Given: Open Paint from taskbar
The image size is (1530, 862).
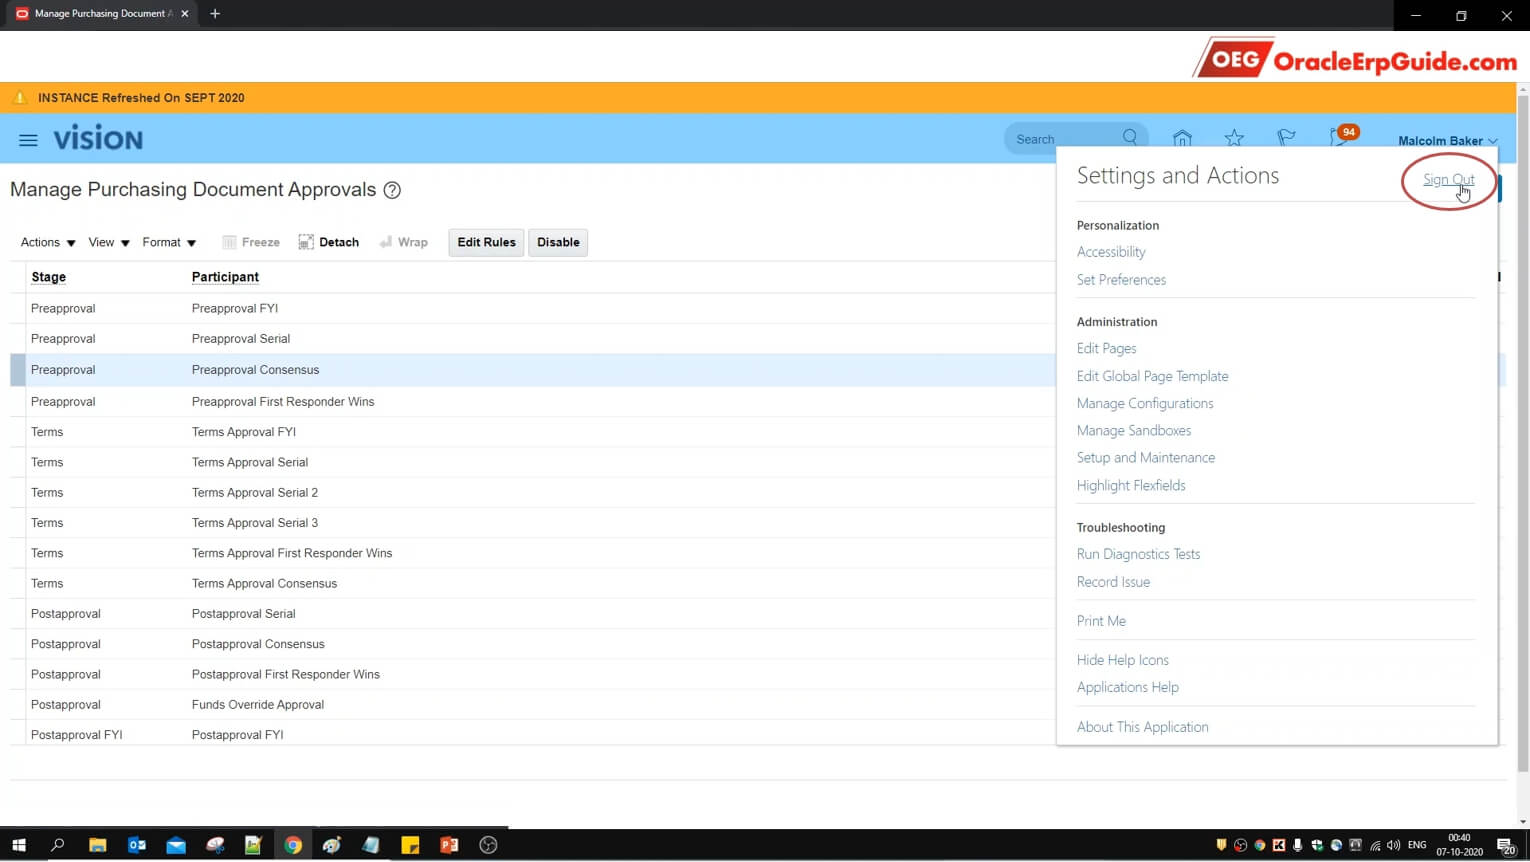Looking at the screenshot, I should 332,845.
